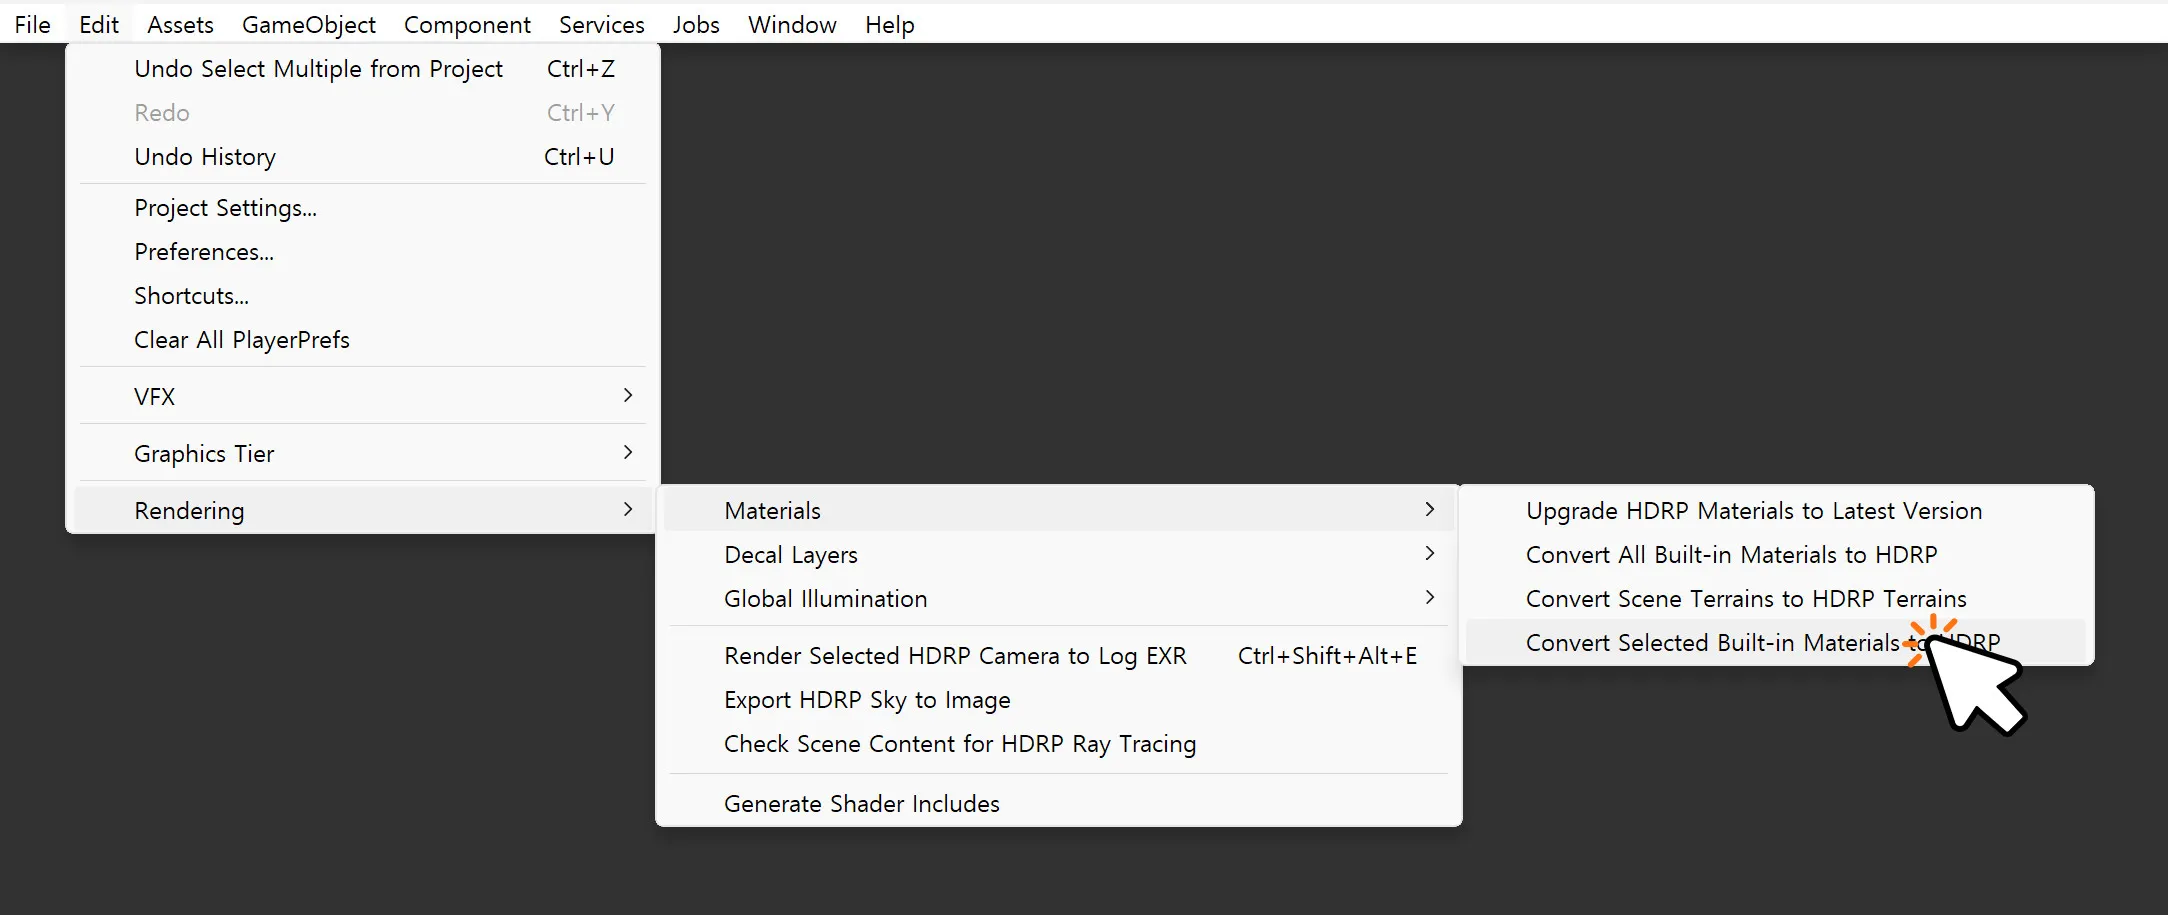Open the Window menu
Viewport: 2168px width, 915px height.
click(x=791, y=24)
